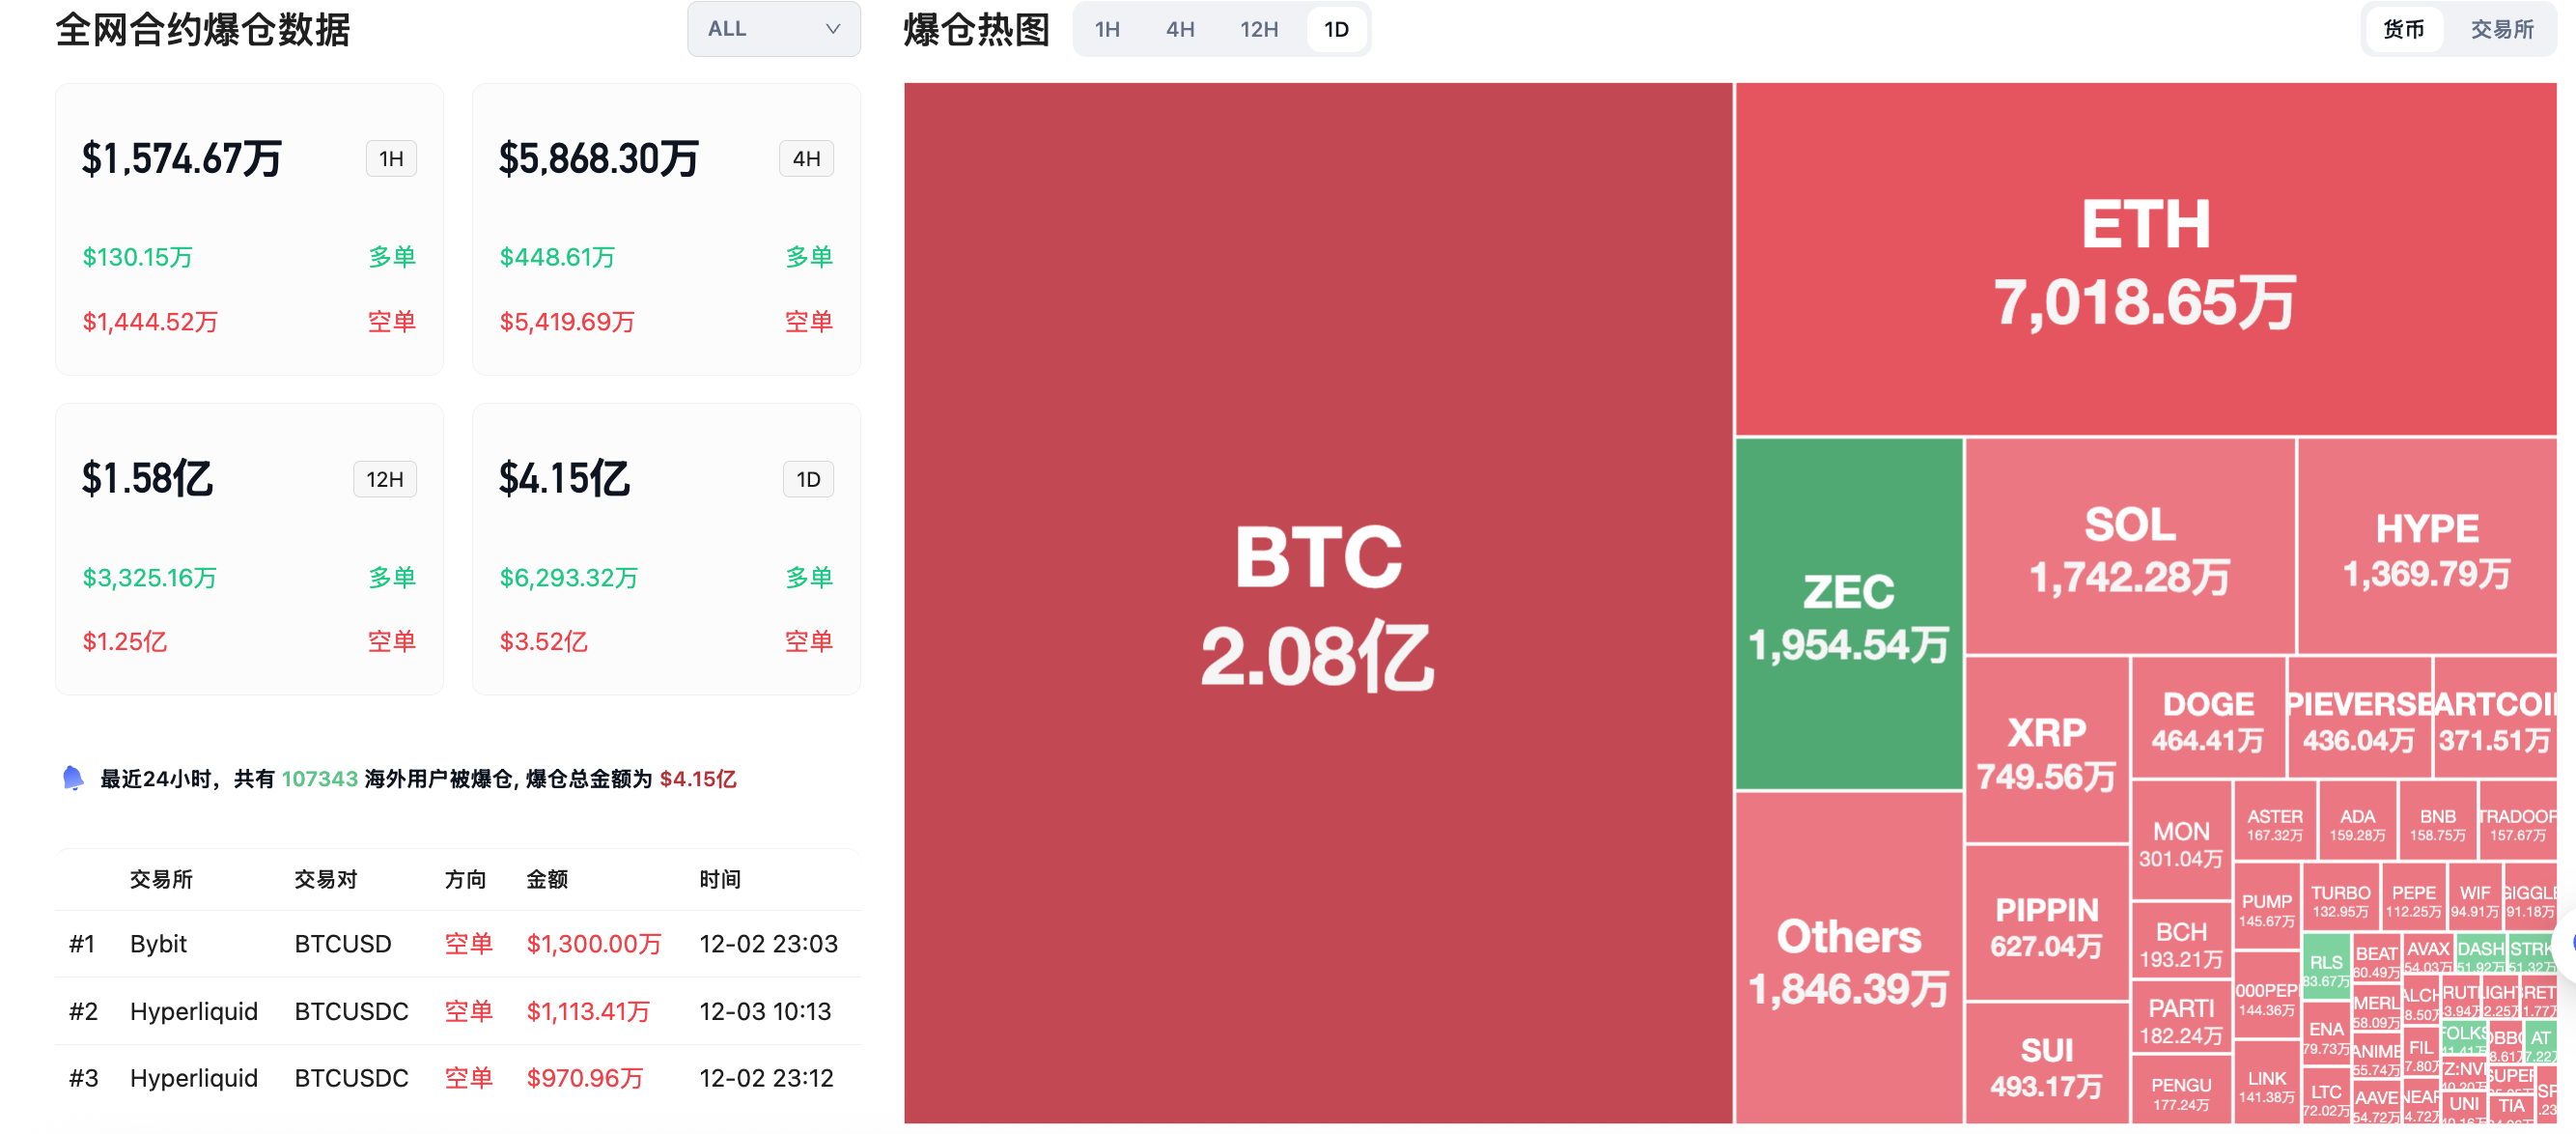The image size is (2576, 1134).
Task: Select the green ZEC heatmap tile
Action: pos(1849,614)
